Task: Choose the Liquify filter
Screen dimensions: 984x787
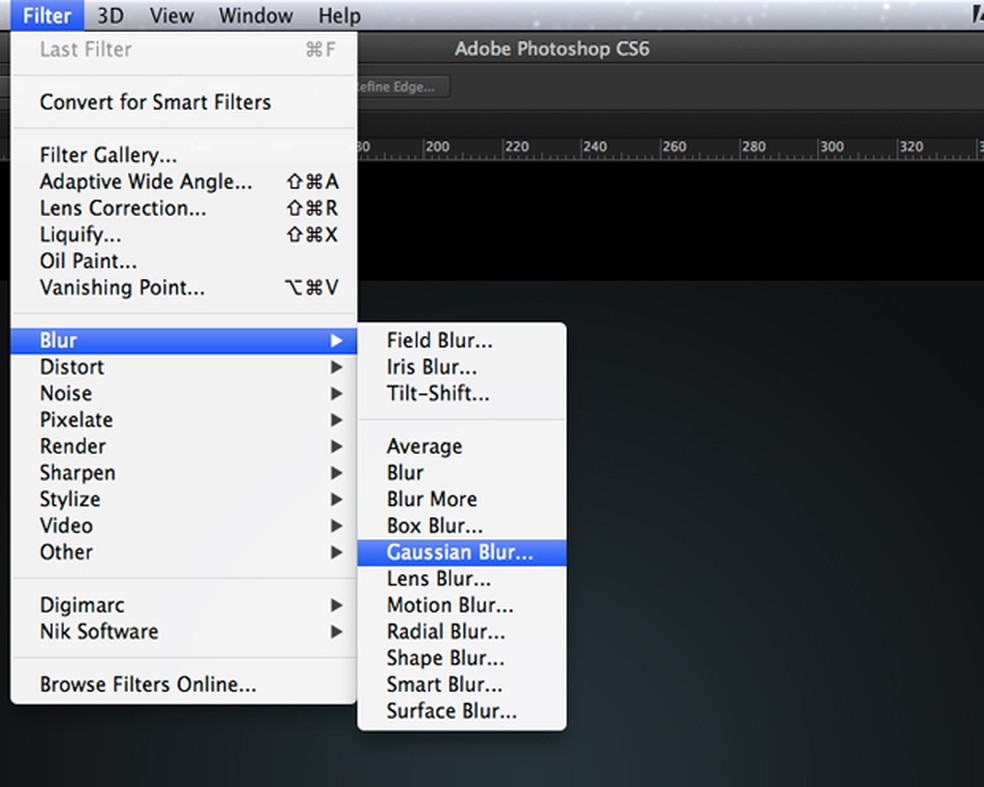Action: click(x=80, y=235)
